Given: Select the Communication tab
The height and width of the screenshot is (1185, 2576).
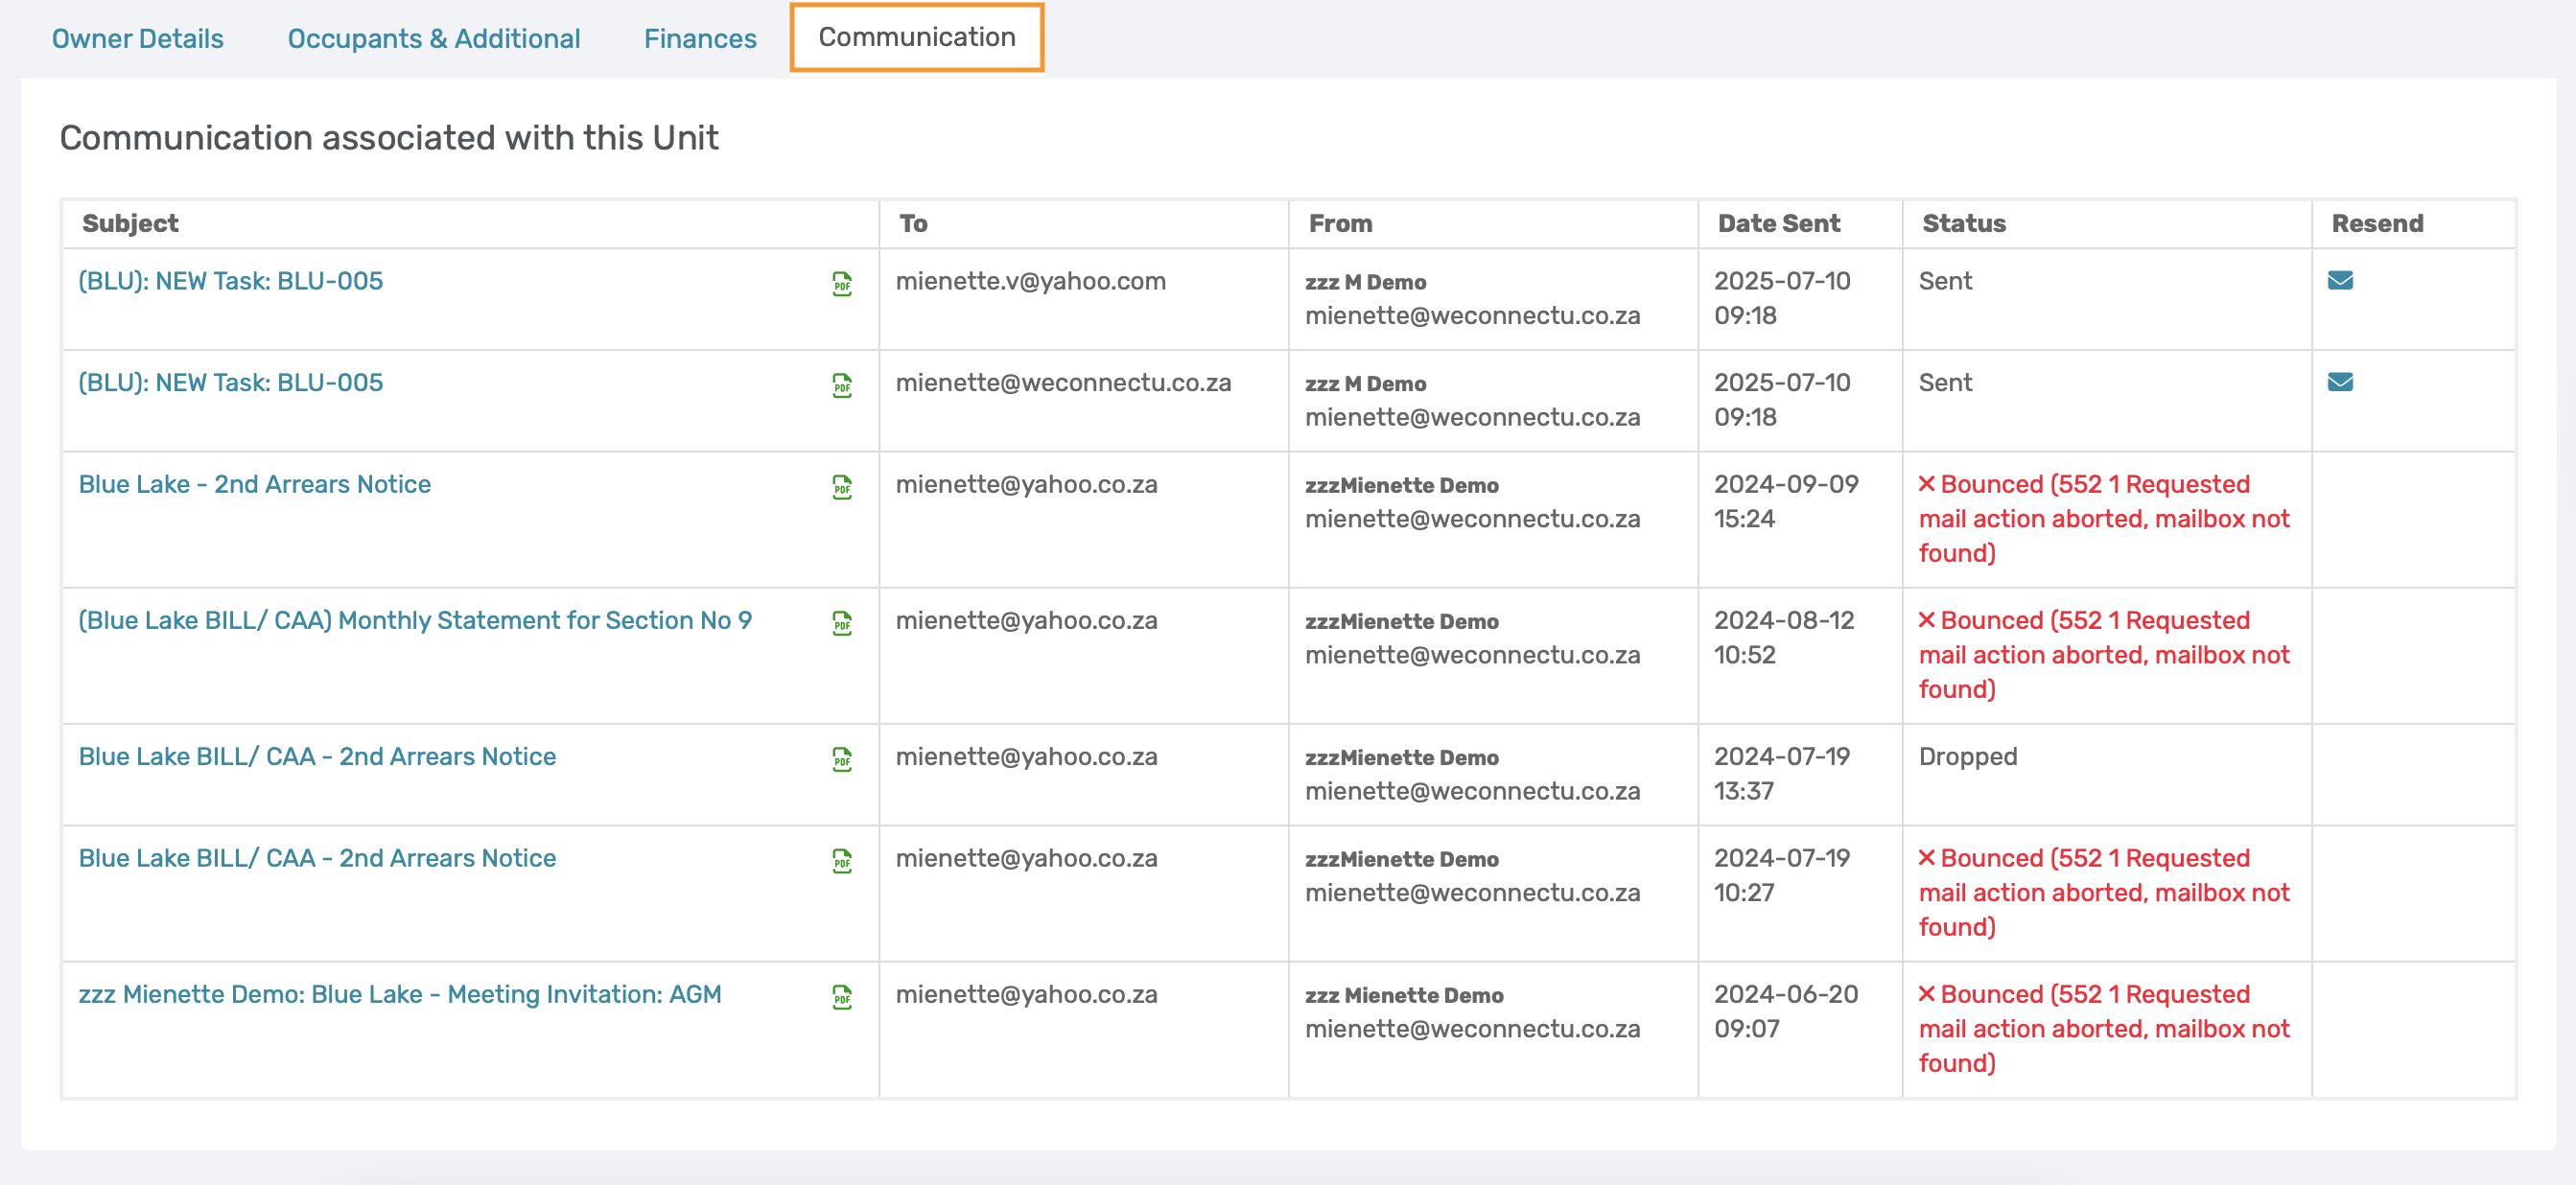Looking at the screenshot, I should pos(916,37).
